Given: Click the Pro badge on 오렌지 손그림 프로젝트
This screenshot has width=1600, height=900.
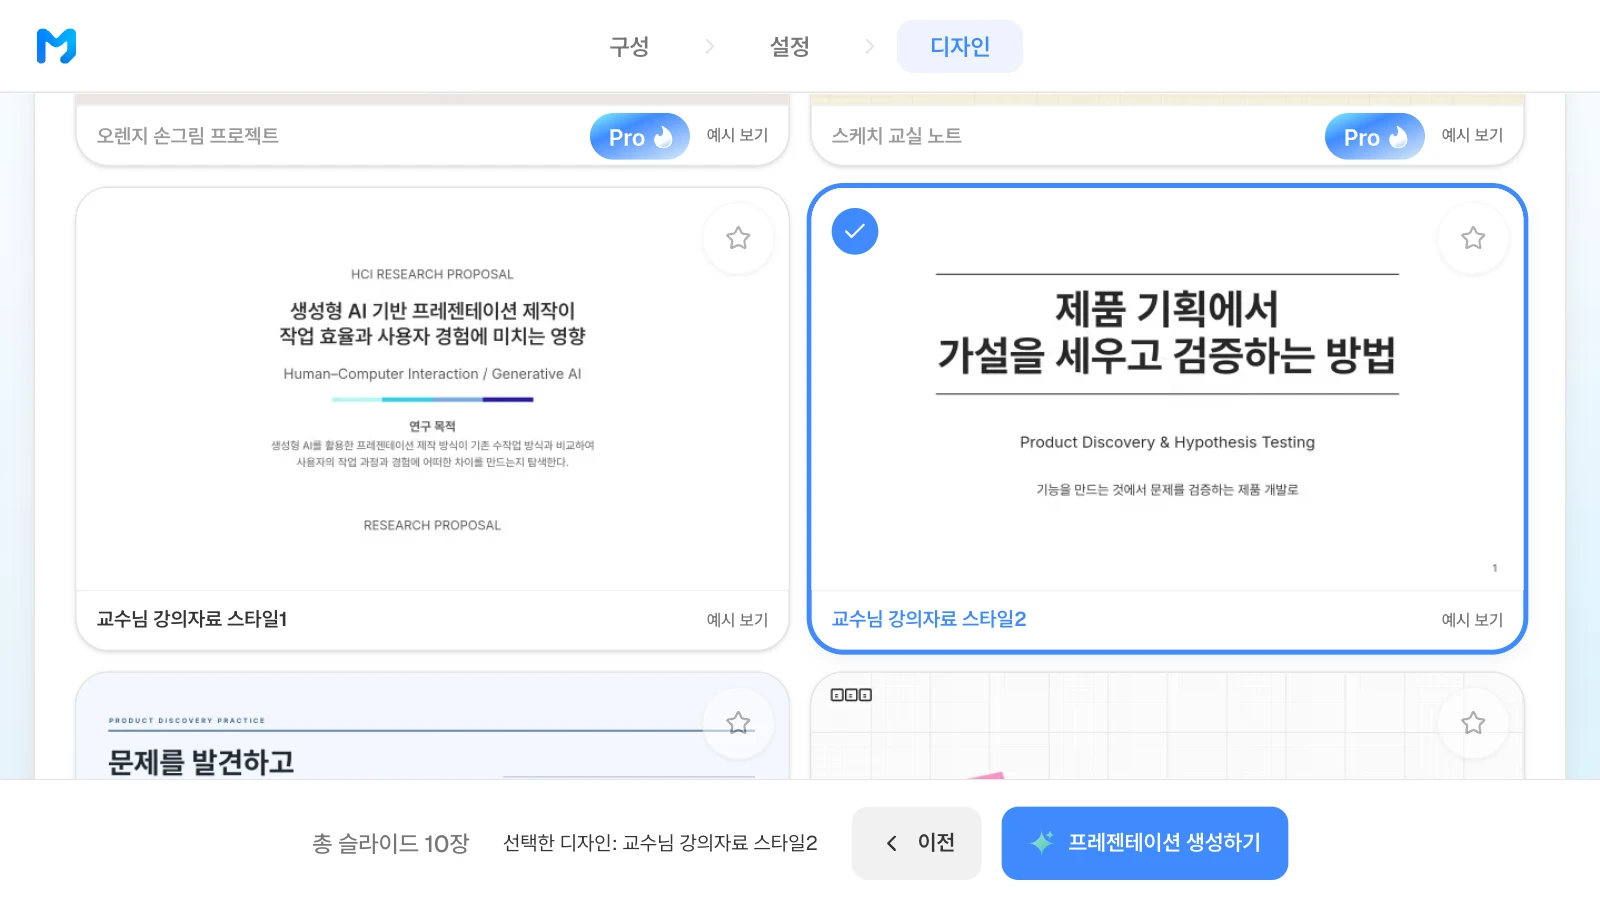Looking at the screenshot, I should click(640, 137).
